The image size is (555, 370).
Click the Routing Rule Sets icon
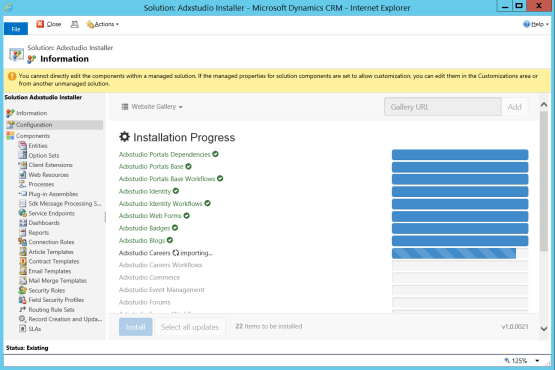[23, 309]
